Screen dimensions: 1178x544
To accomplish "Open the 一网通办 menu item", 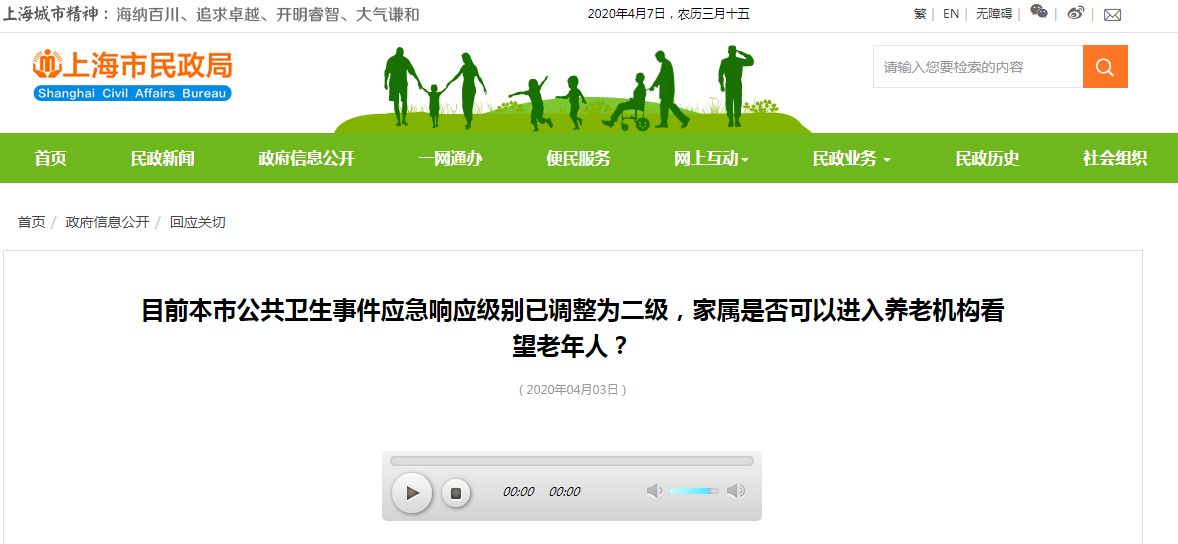I will (450, 159).
